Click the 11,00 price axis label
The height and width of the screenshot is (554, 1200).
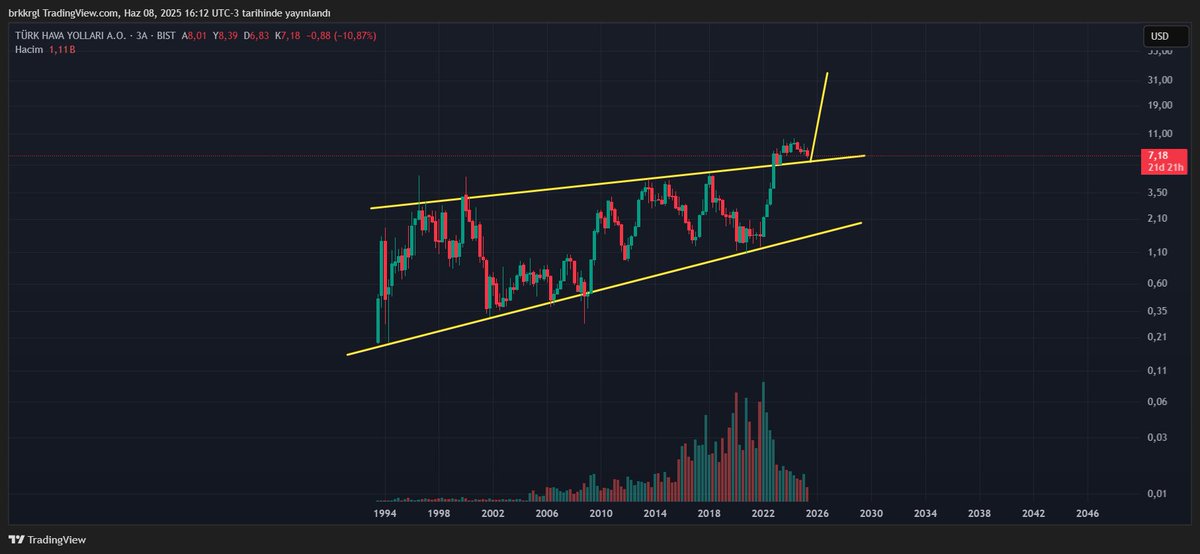pos(1160,134)
